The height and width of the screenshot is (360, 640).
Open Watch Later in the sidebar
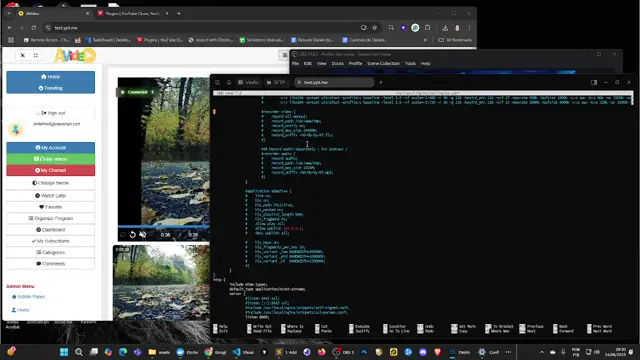[51, 196]
